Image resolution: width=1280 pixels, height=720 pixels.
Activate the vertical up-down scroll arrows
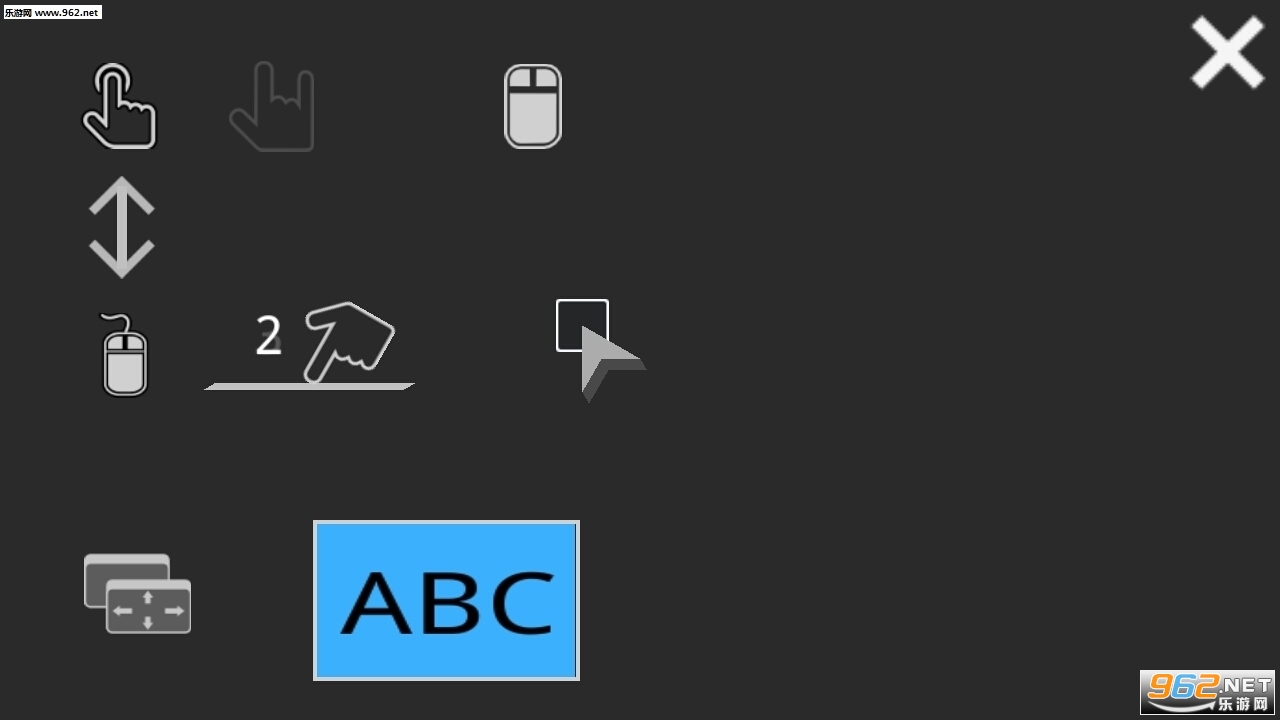[121, 227]
